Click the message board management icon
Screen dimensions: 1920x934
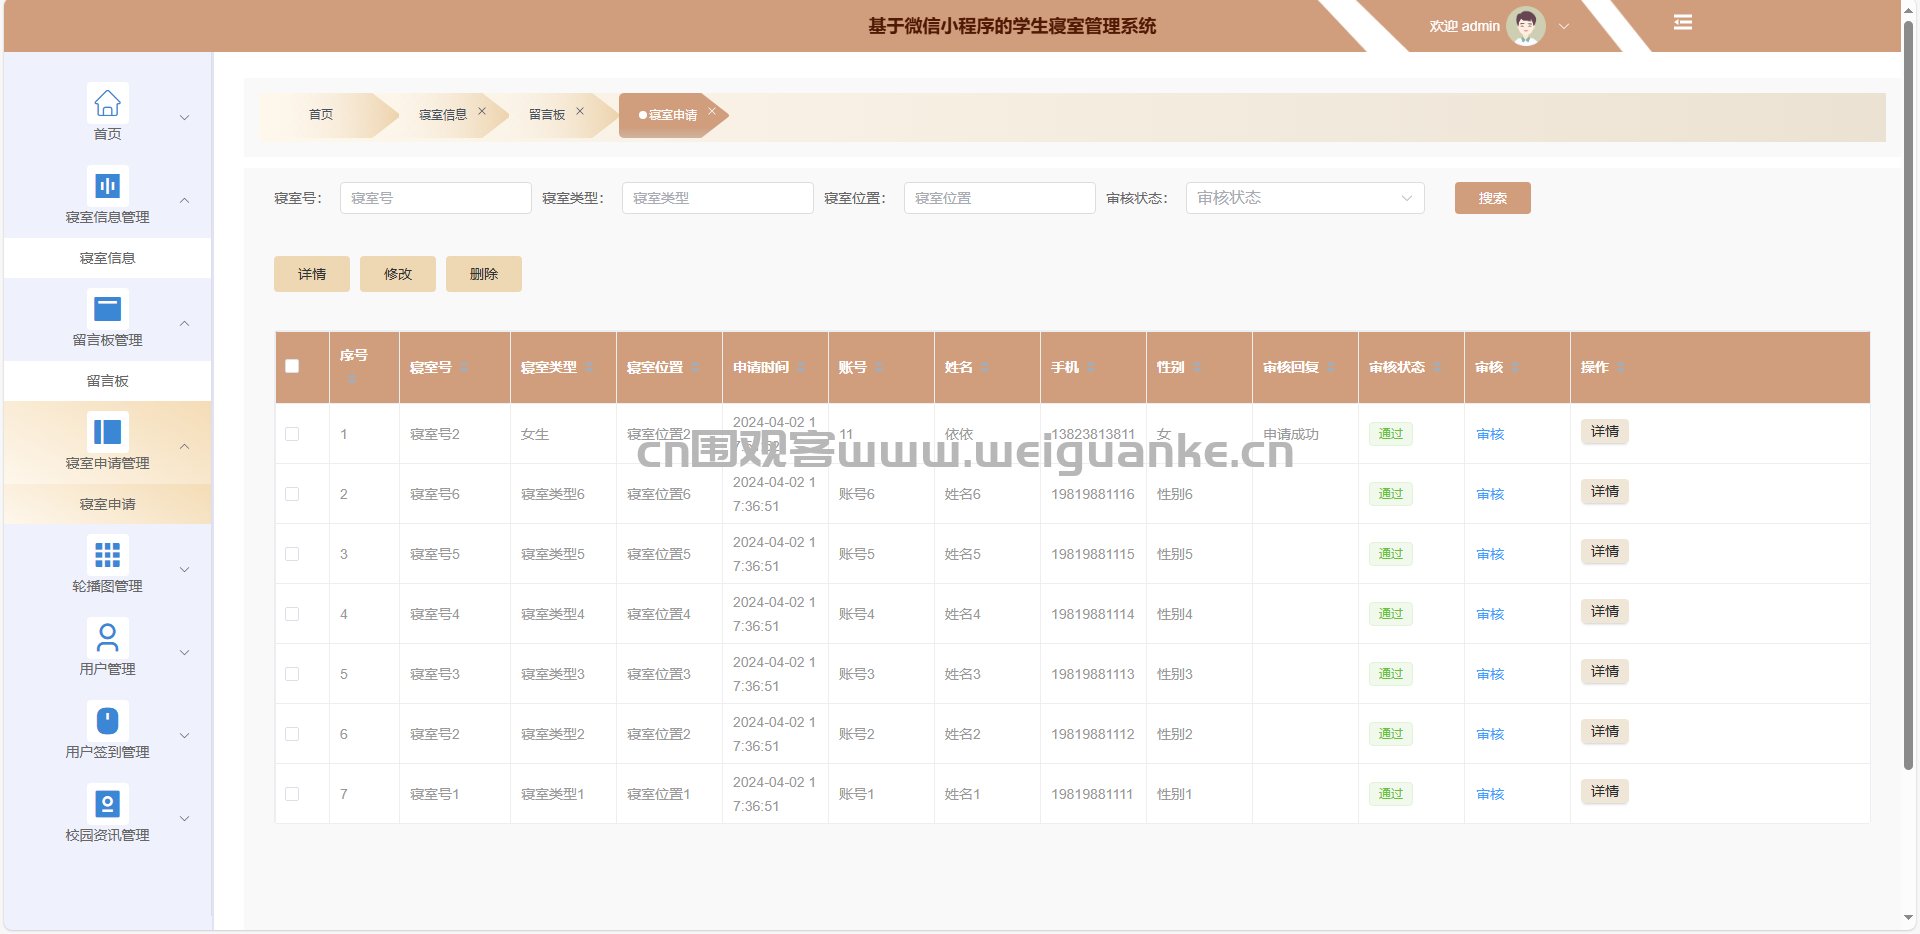click(107, 309)
